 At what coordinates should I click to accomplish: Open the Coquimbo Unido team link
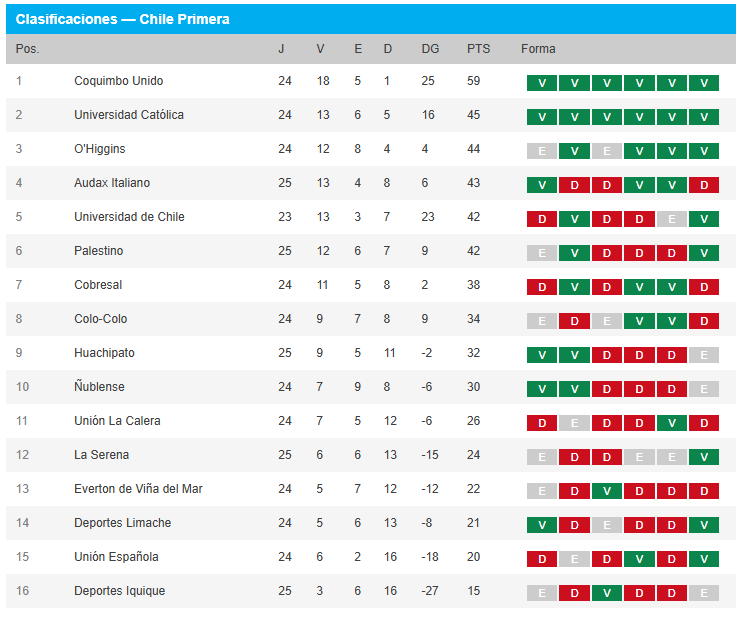pos(118,81)
